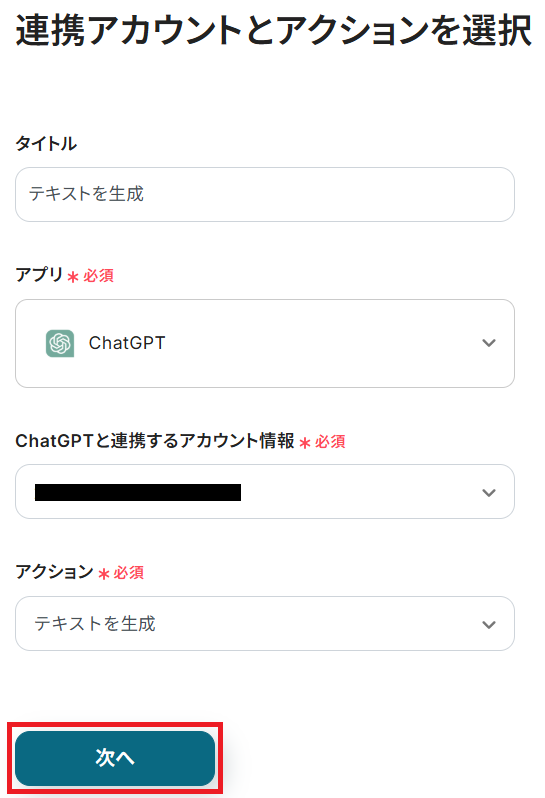Expand the アプリ dropdown chevron

tap(489, 343)
